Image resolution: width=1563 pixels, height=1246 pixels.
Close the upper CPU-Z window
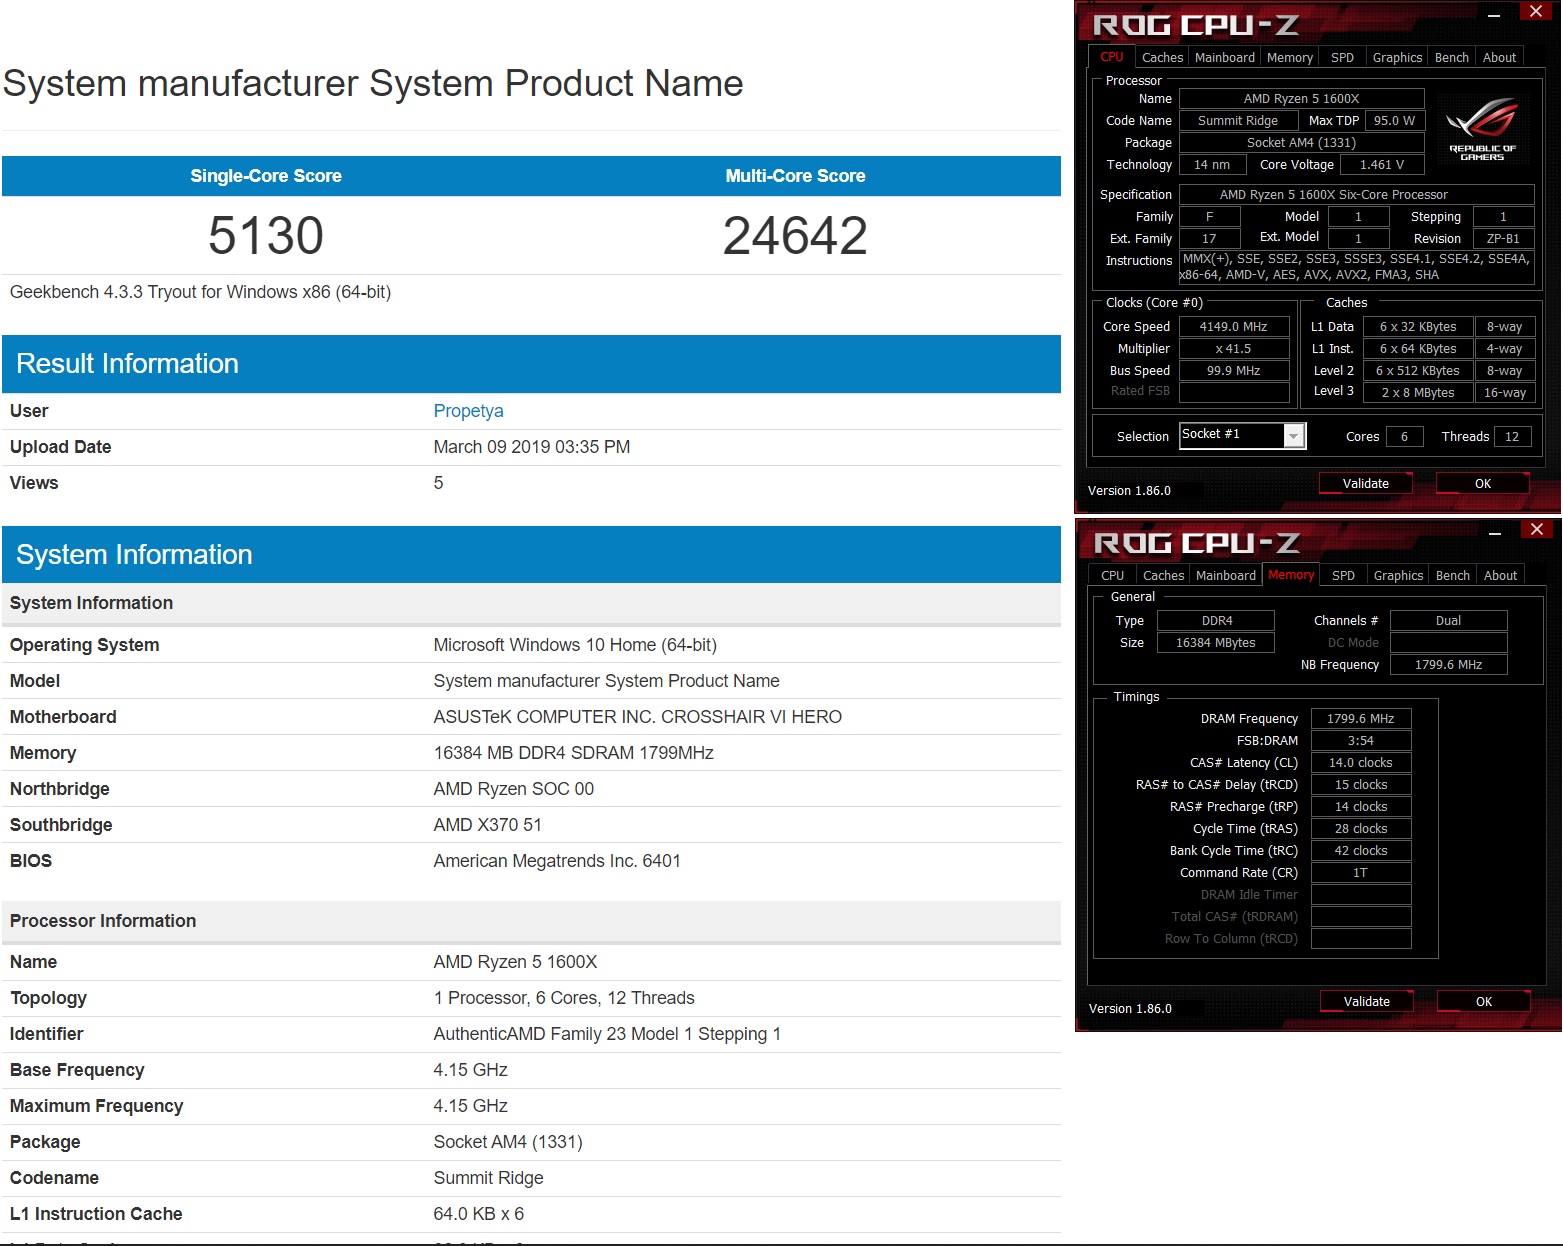(1536, 12)
